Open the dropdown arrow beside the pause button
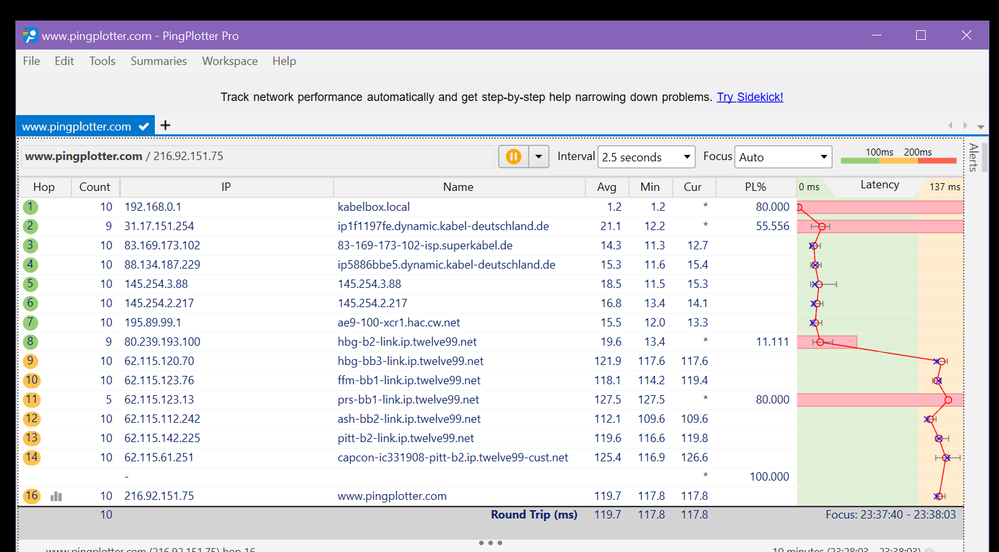Screen dimensions: 999x552 coord(539,157)
